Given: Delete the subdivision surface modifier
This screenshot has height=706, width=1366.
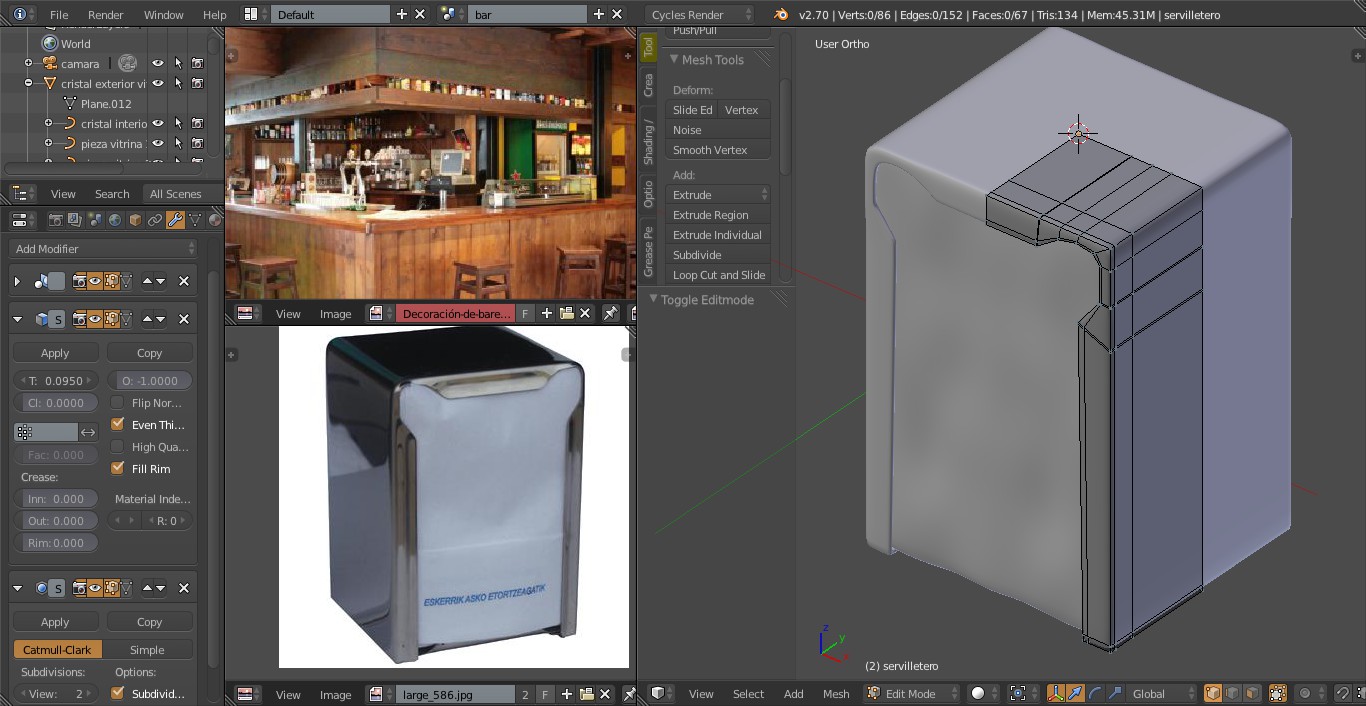Looking at the screenshot, I should click(184, 588).
